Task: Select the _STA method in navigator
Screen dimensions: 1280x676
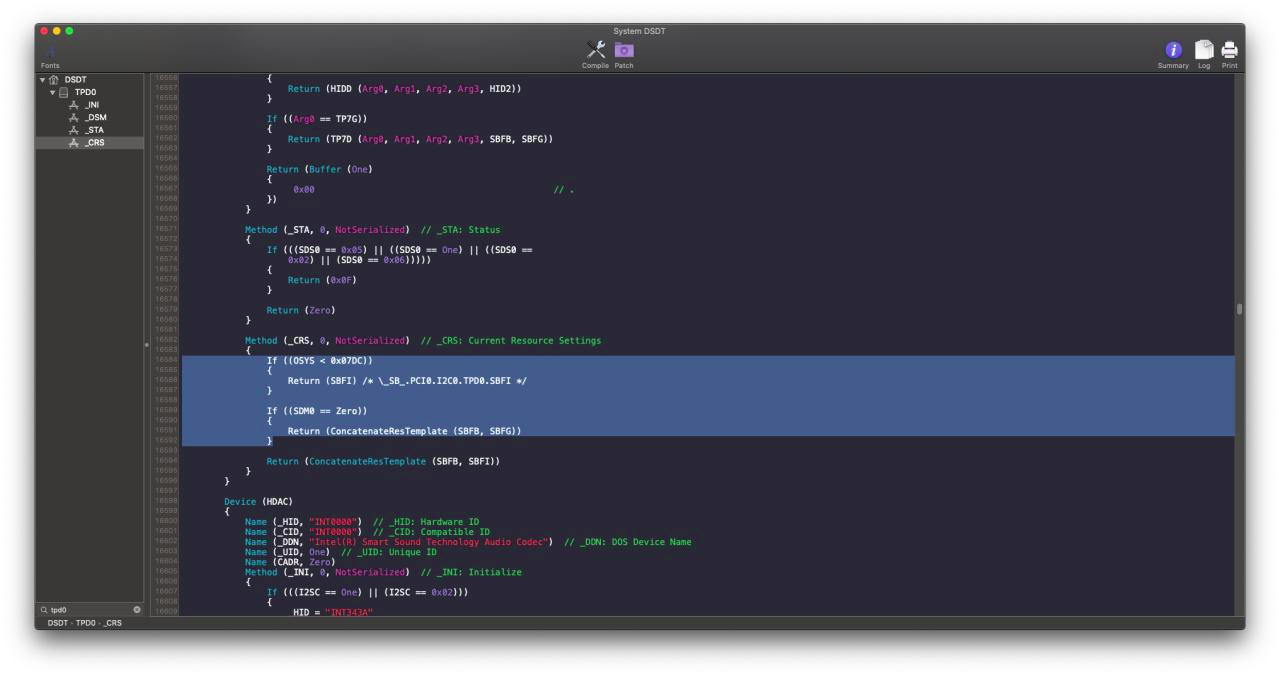Action: [91, 130]
